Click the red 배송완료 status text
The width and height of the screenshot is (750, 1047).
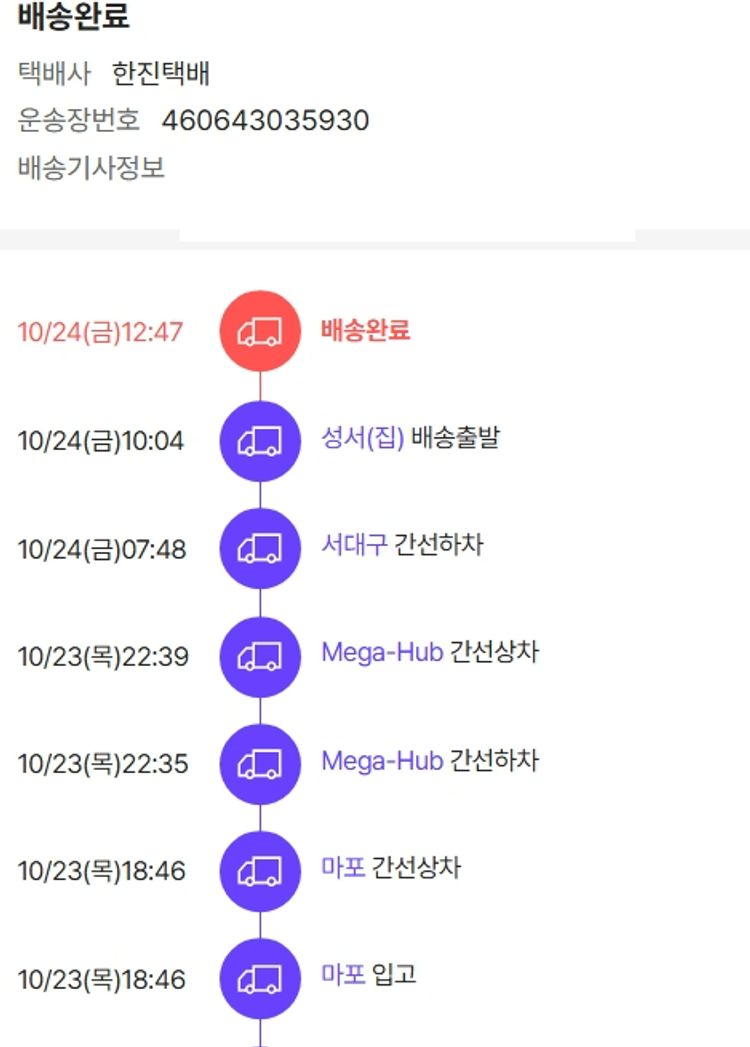365,331
